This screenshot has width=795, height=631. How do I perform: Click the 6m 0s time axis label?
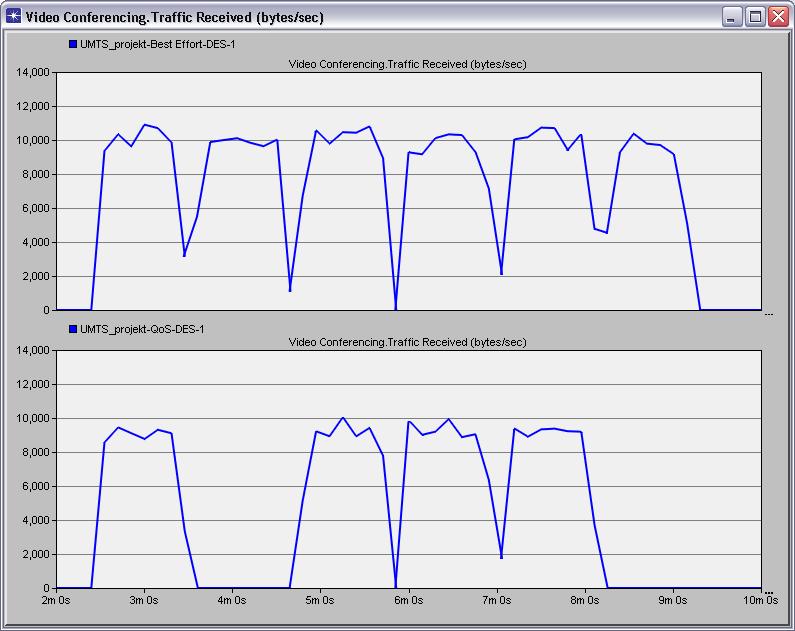(409, 600)
